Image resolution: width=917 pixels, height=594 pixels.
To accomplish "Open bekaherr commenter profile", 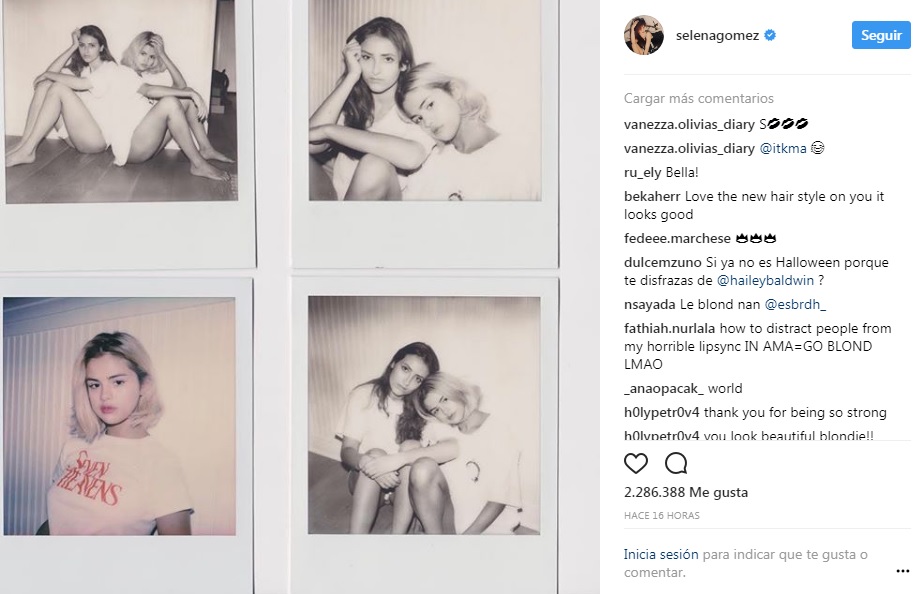I will click(x=651, y=196).
